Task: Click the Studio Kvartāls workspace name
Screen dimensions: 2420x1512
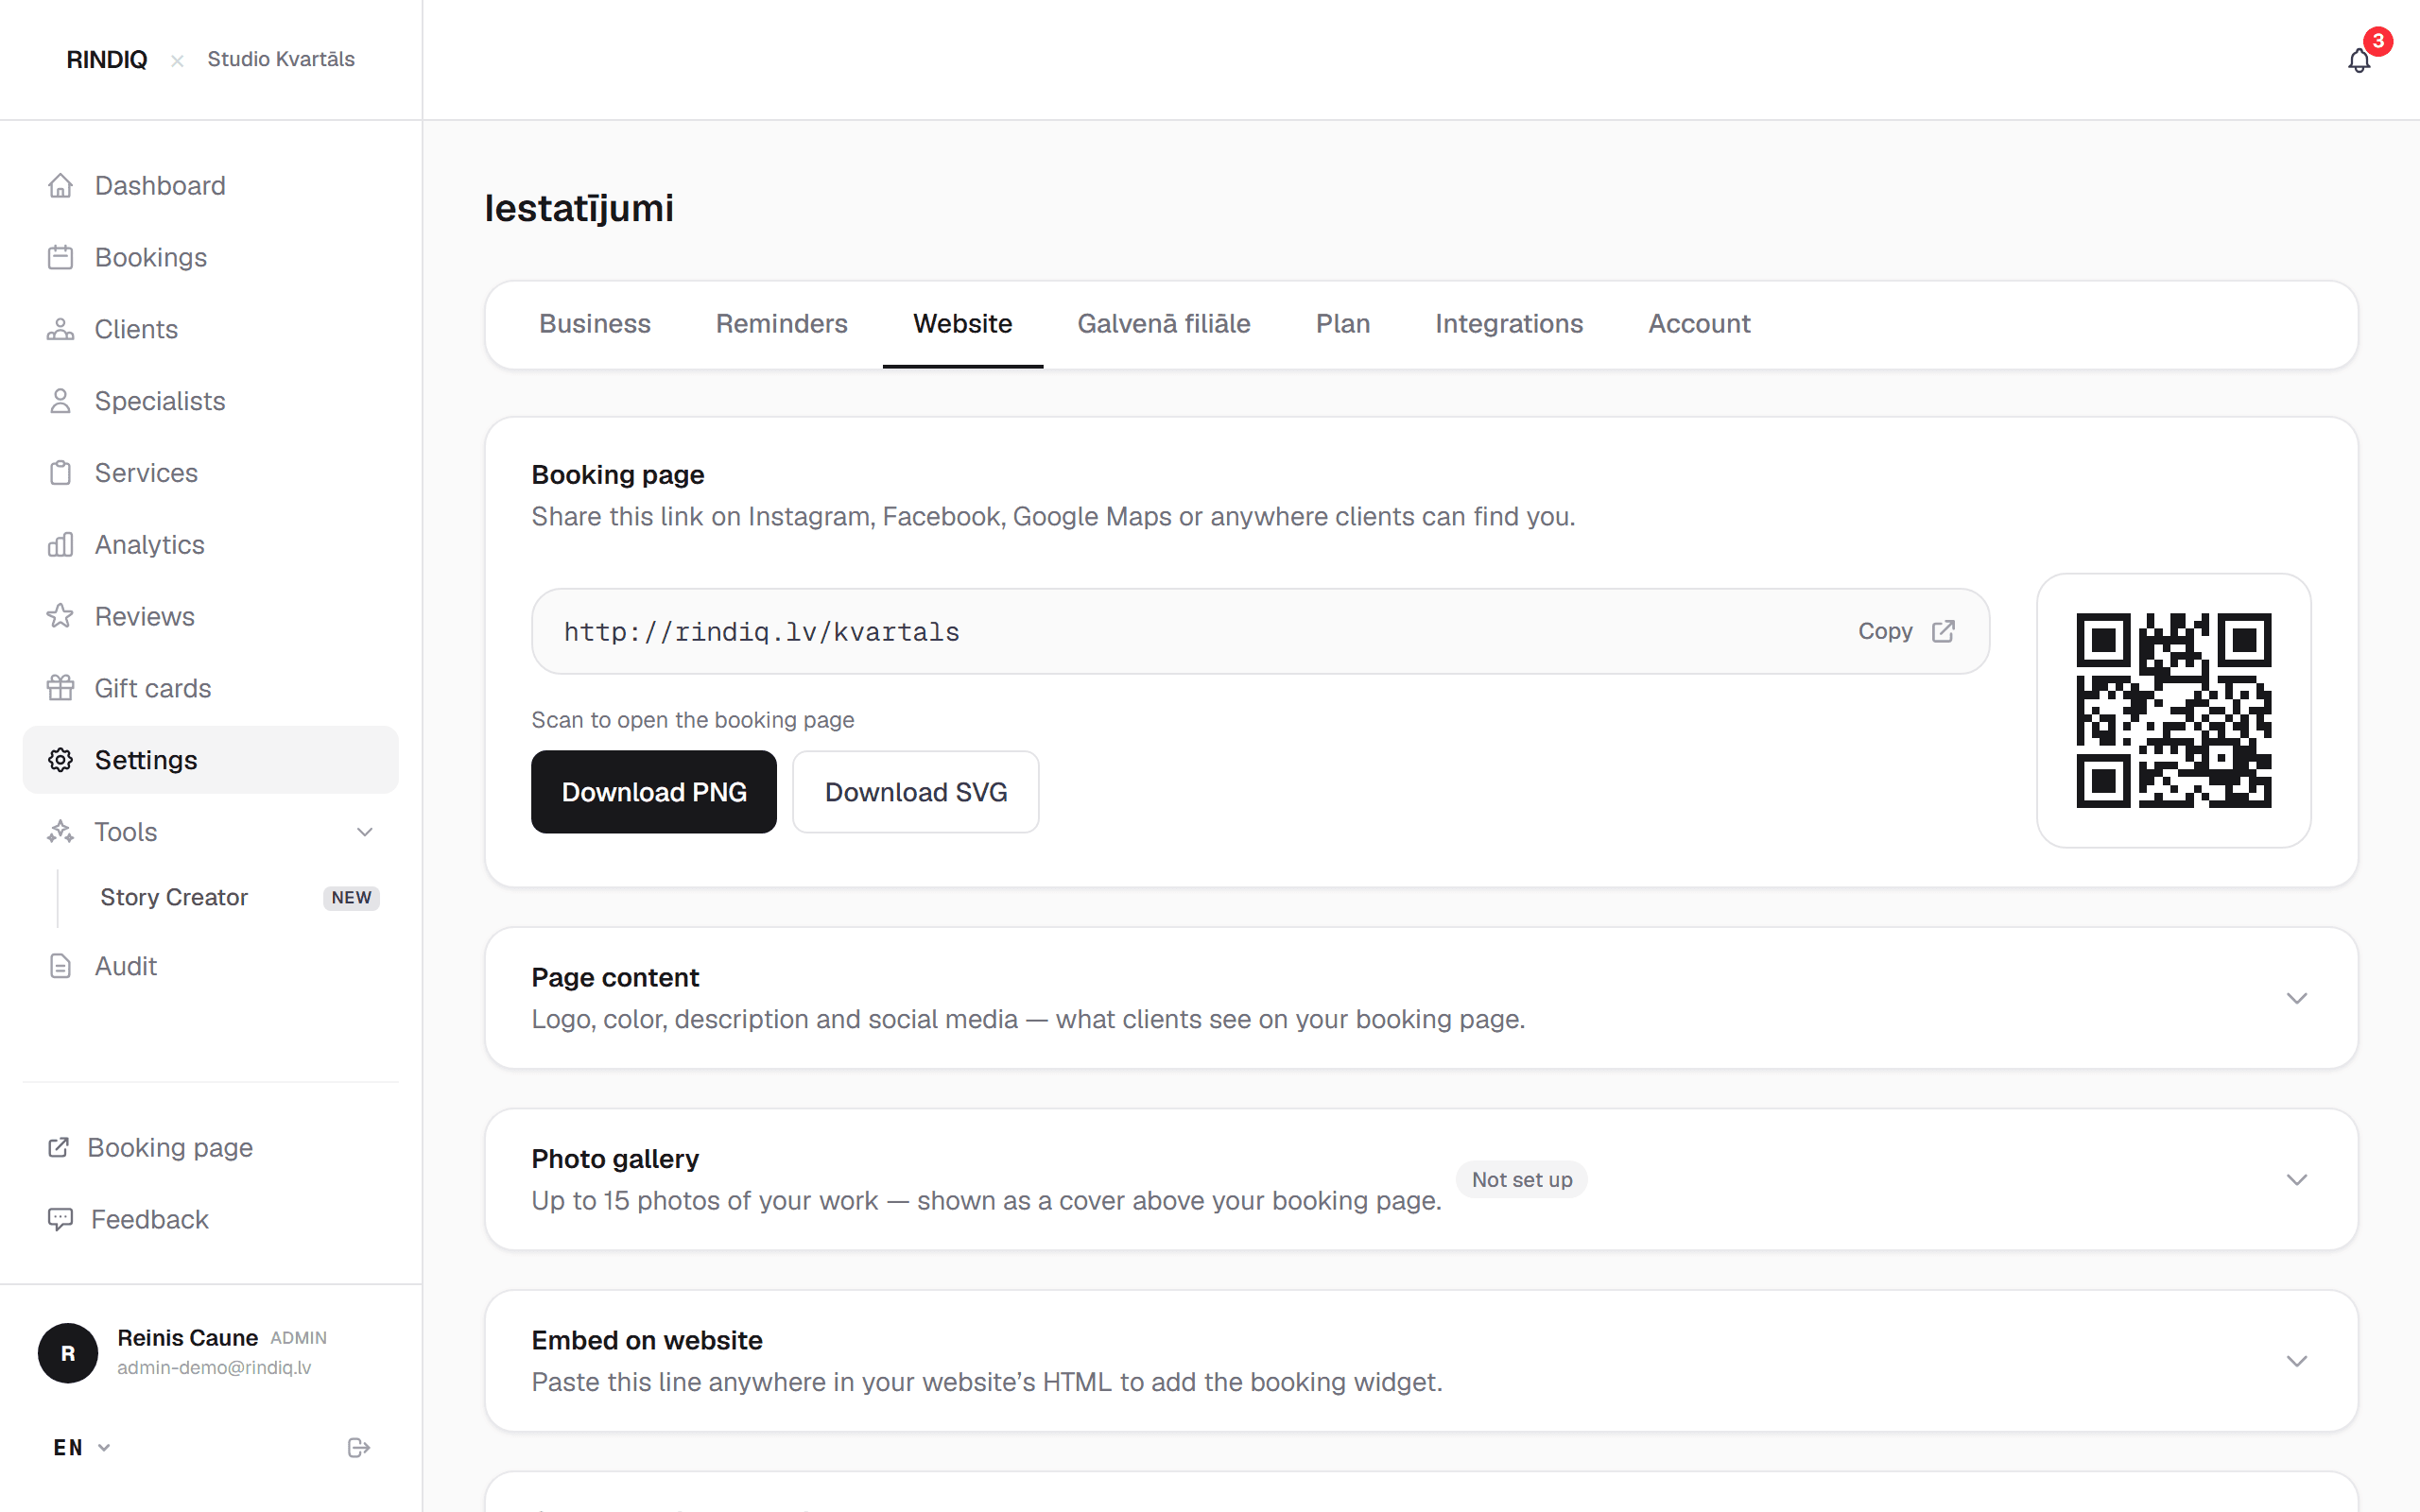Action: click(x=281, y=59)
